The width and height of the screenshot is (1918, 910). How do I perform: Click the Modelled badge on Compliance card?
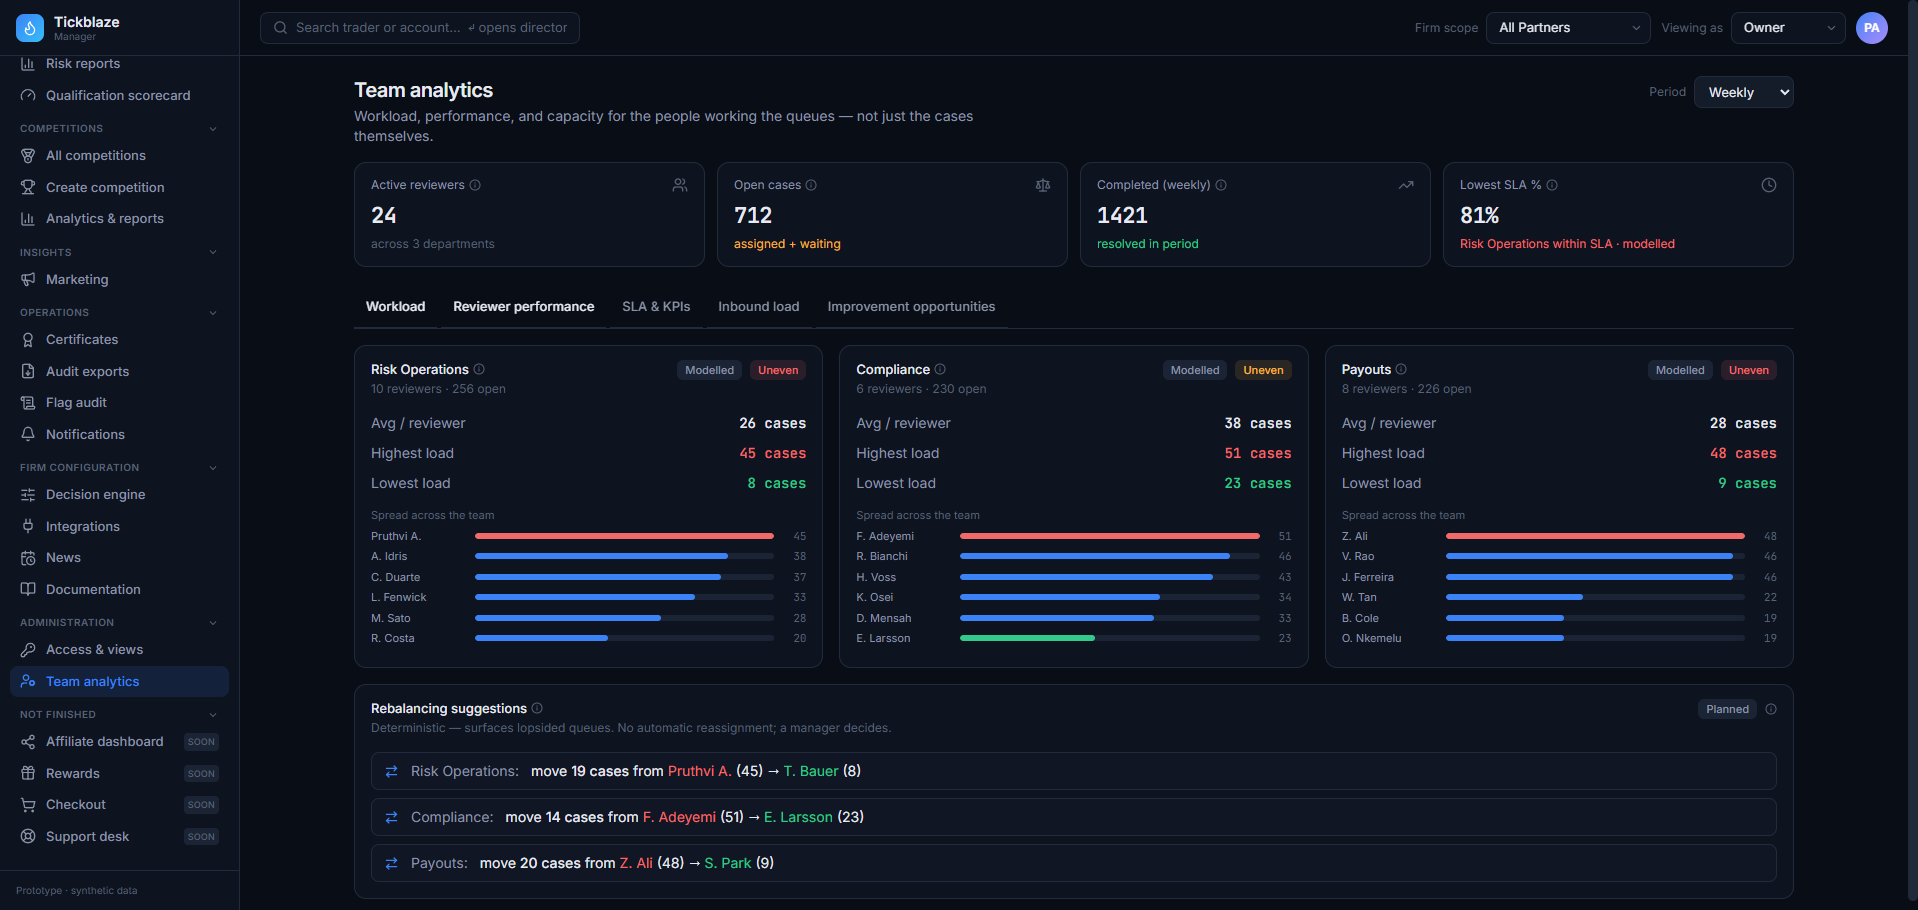(x=1195, y=370)
